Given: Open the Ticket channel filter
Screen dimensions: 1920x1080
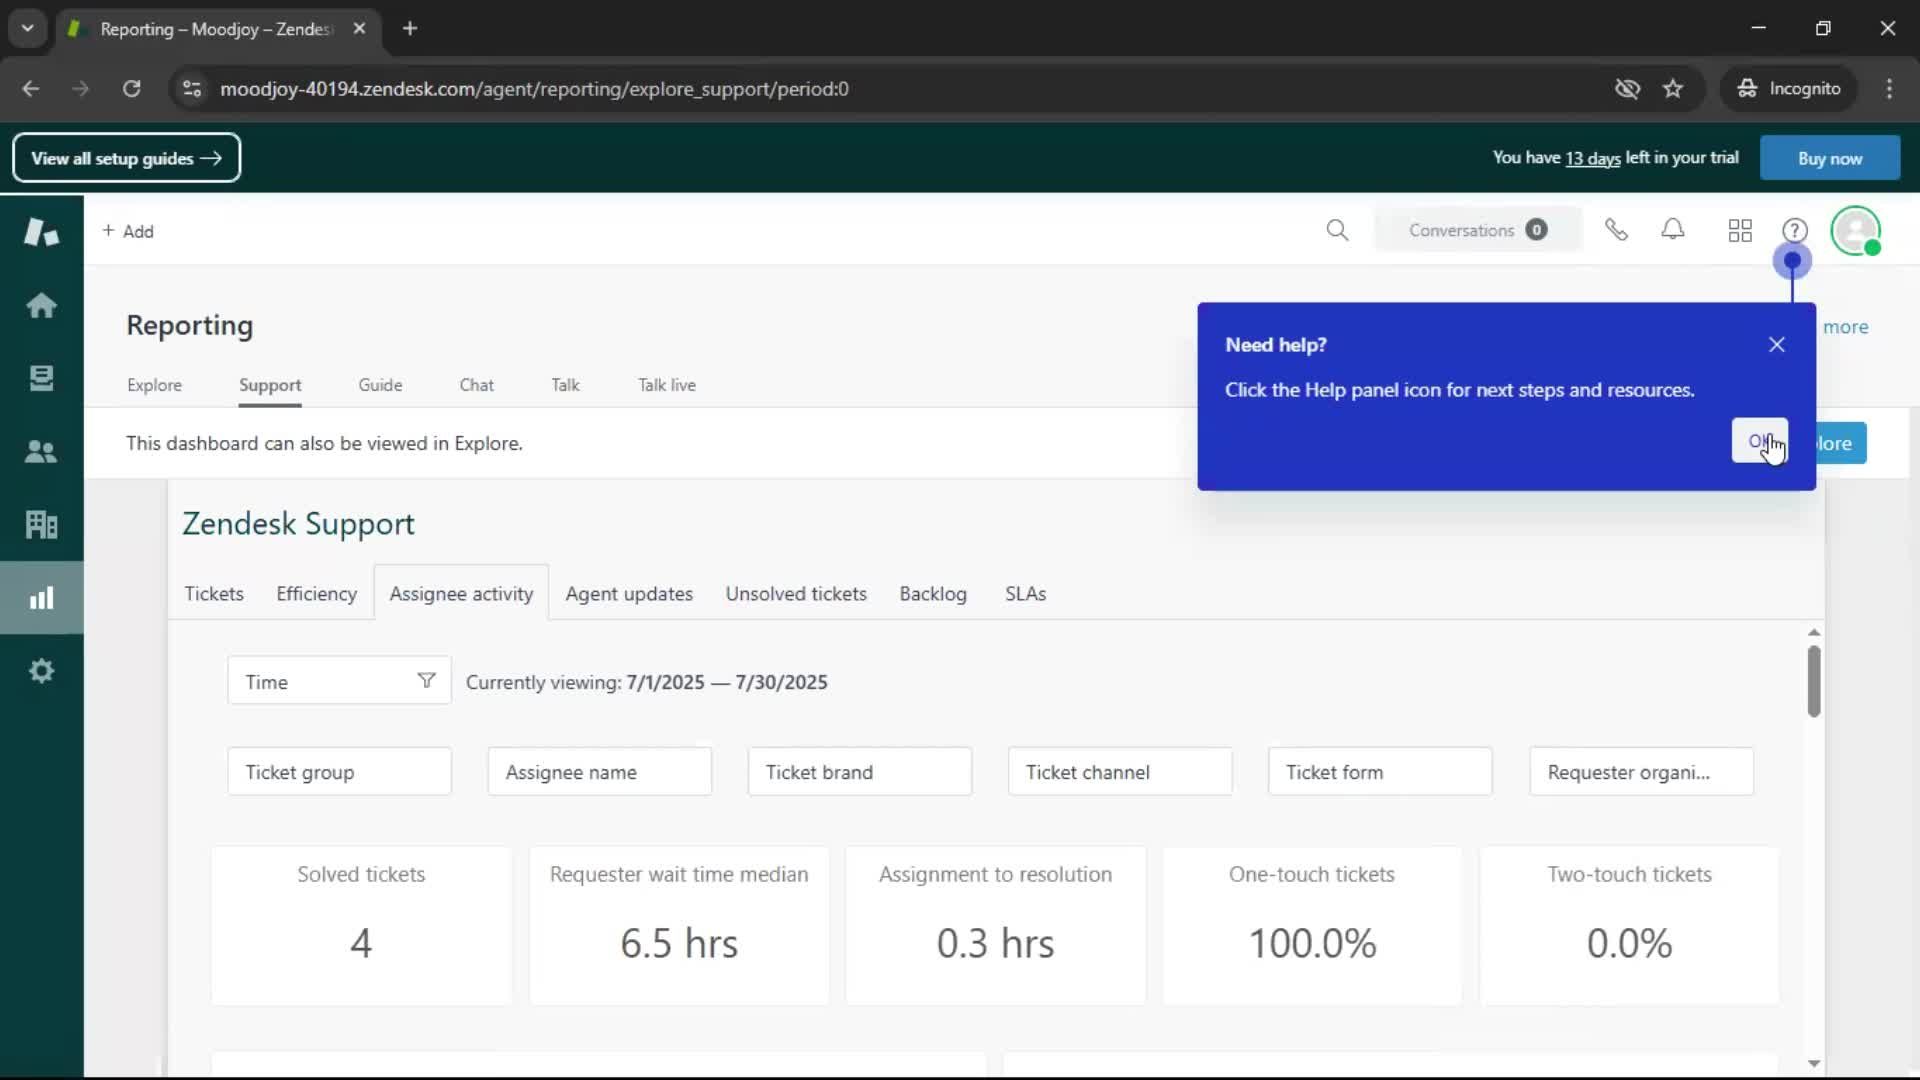Looking at the screenshot, I should [1120, 772].
